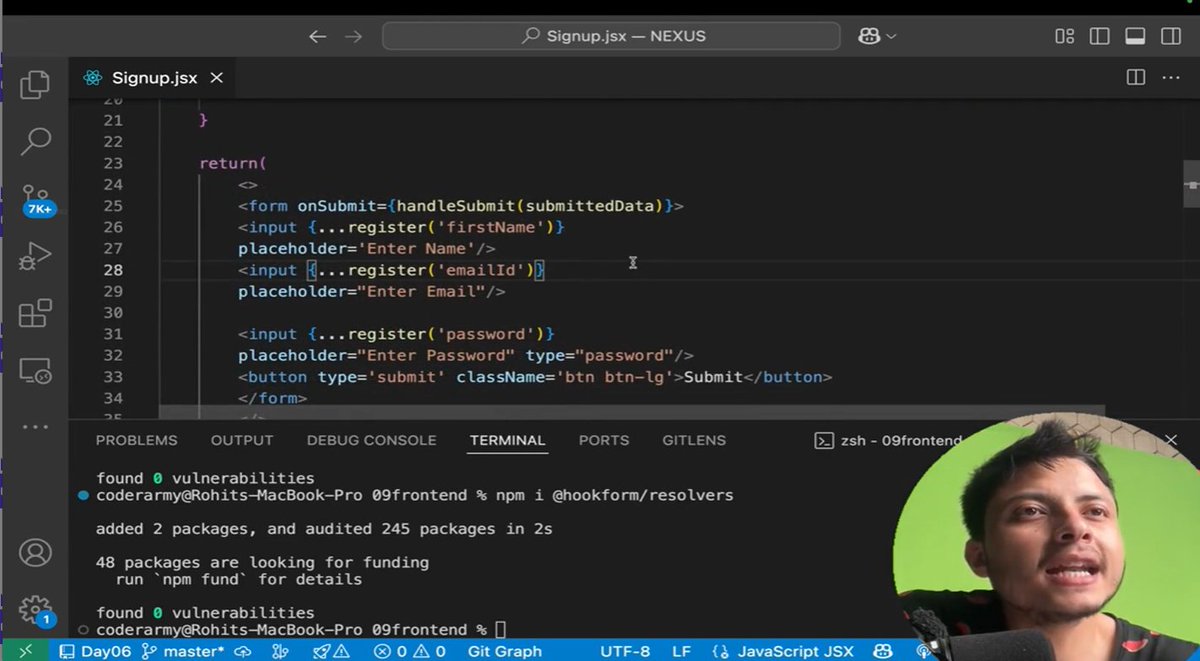1200x661 pixels.
Task: Switch to the PROBLEMS panel tab
Action: [x=137, y=440]
